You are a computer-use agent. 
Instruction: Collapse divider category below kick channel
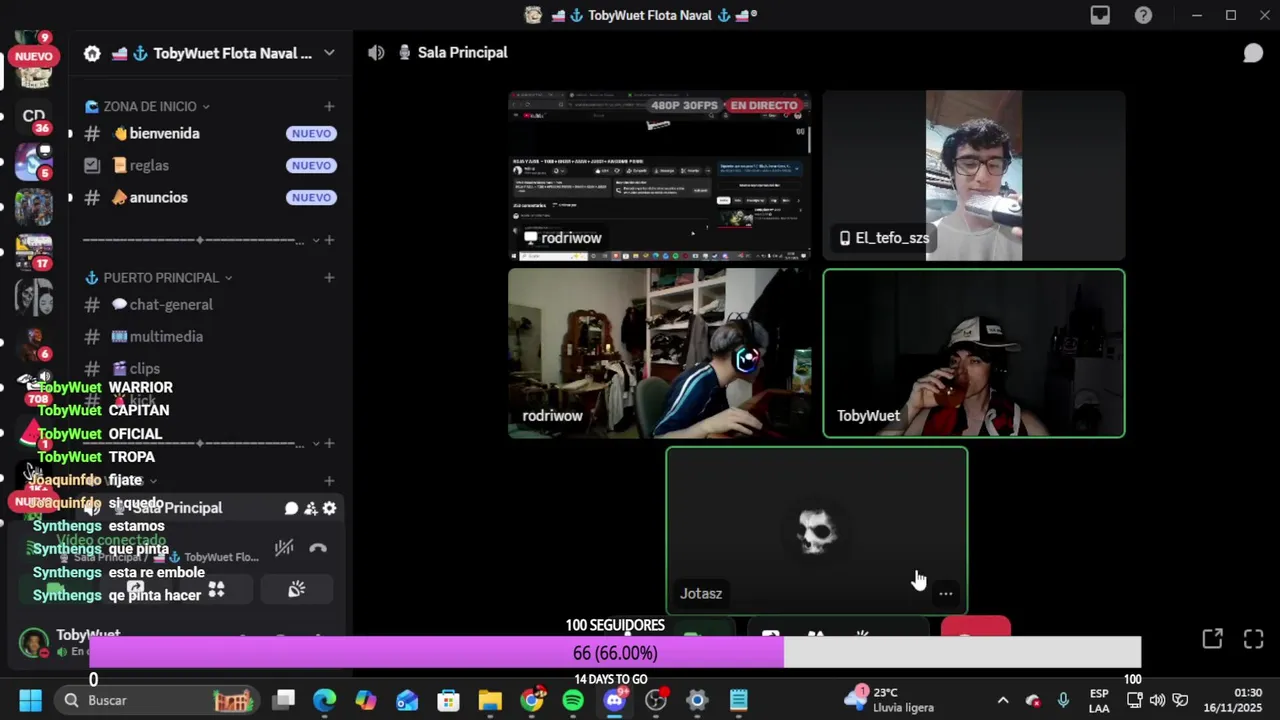coord(316,444)
